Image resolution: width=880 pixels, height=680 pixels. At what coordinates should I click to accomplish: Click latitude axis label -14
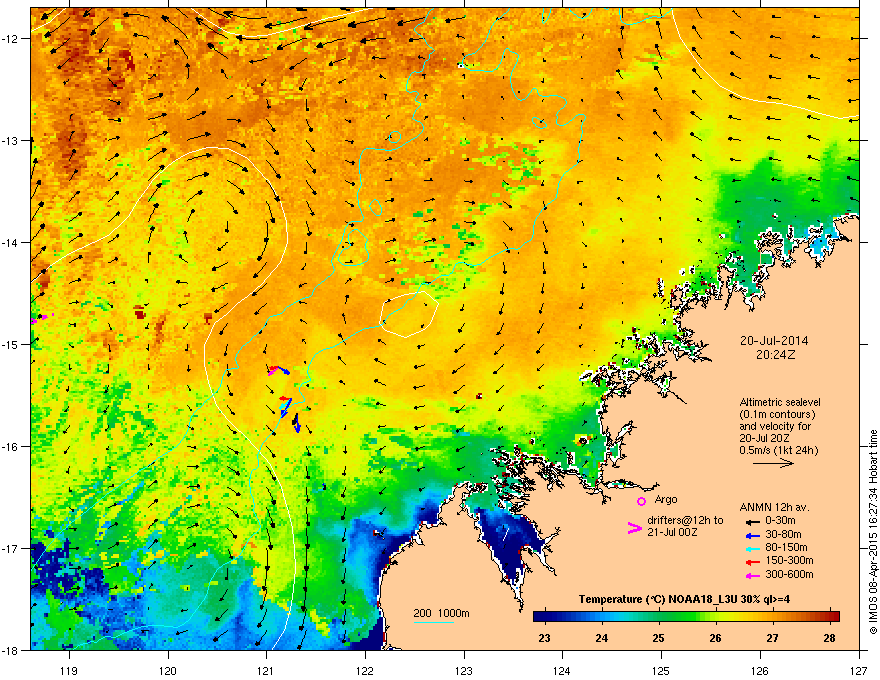10,242
